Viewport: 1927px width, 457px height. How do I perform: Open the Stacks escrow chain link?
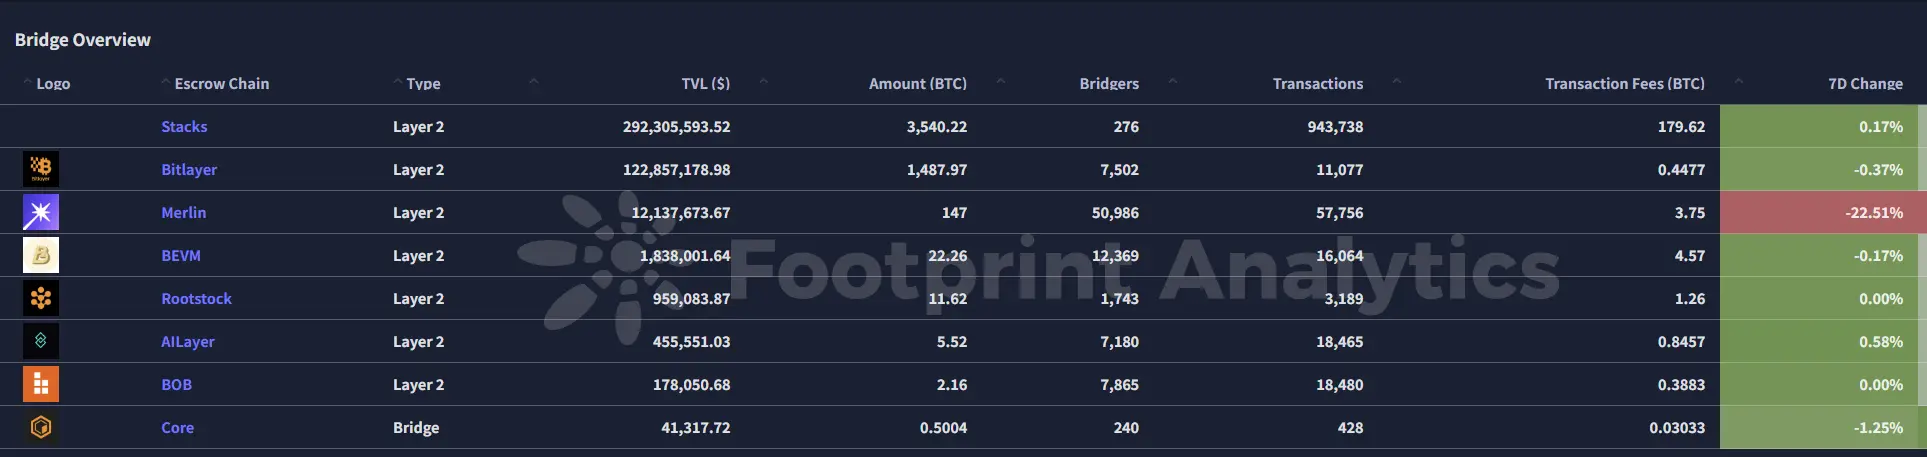[184, 127]
